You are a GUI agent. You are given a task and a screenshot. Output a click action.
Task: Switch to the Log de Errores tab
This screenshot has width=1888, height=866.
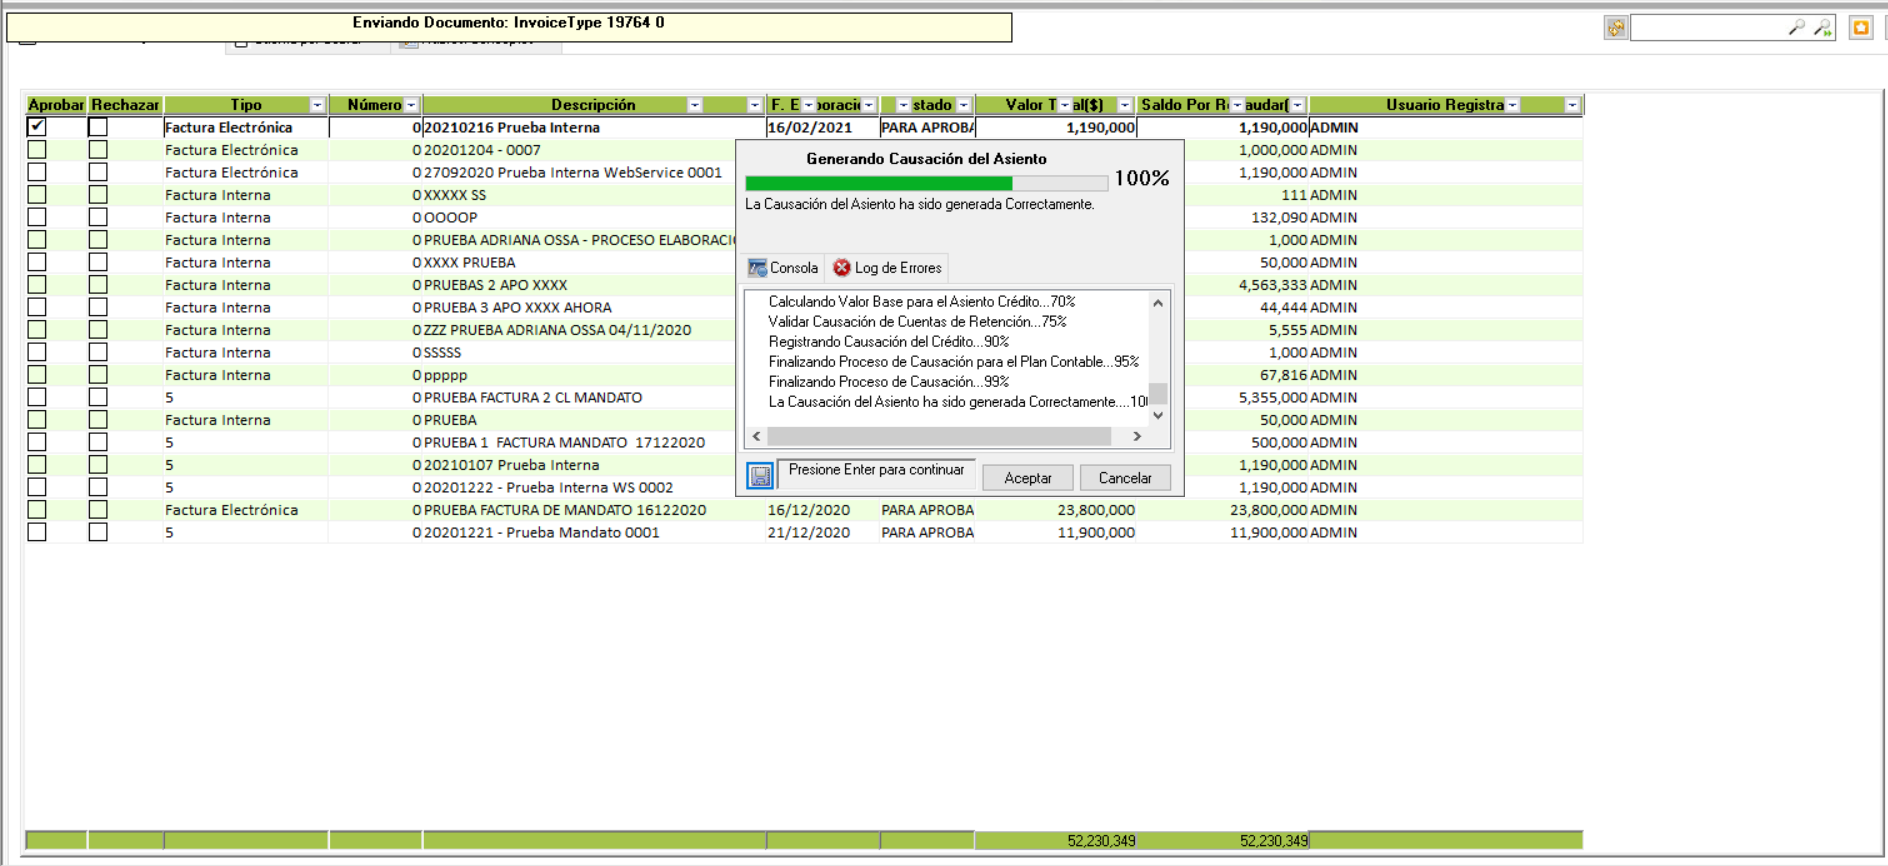[888, 268]
